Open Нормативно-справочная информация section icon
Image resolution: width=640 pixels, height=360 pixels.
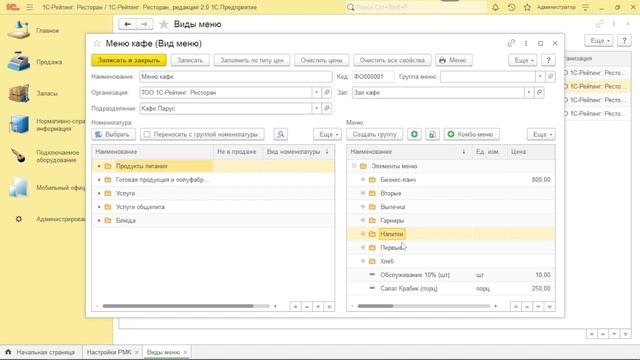[x=18, y=124]
